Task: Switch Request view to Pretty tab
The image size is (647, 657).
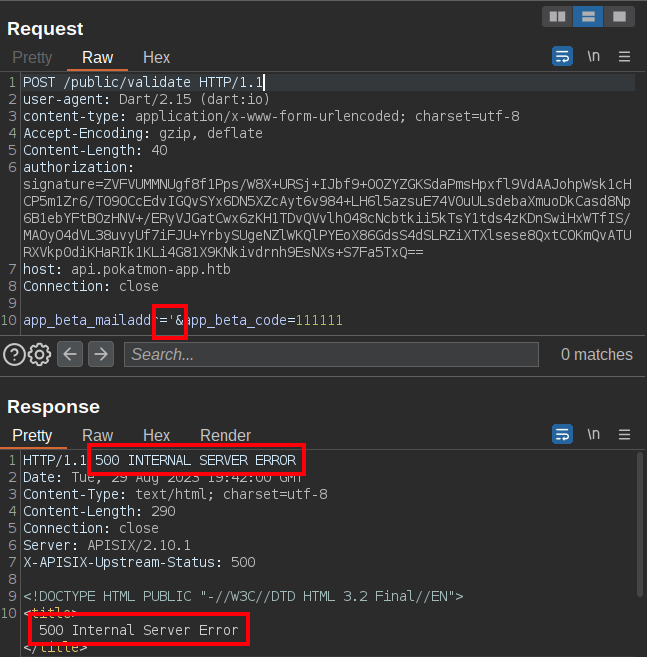Action: [32, 58]
